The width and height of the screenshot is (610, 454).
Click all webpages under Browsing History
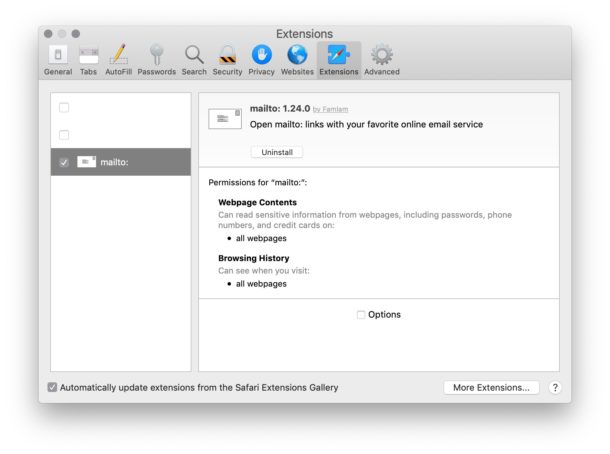point(261,284)
